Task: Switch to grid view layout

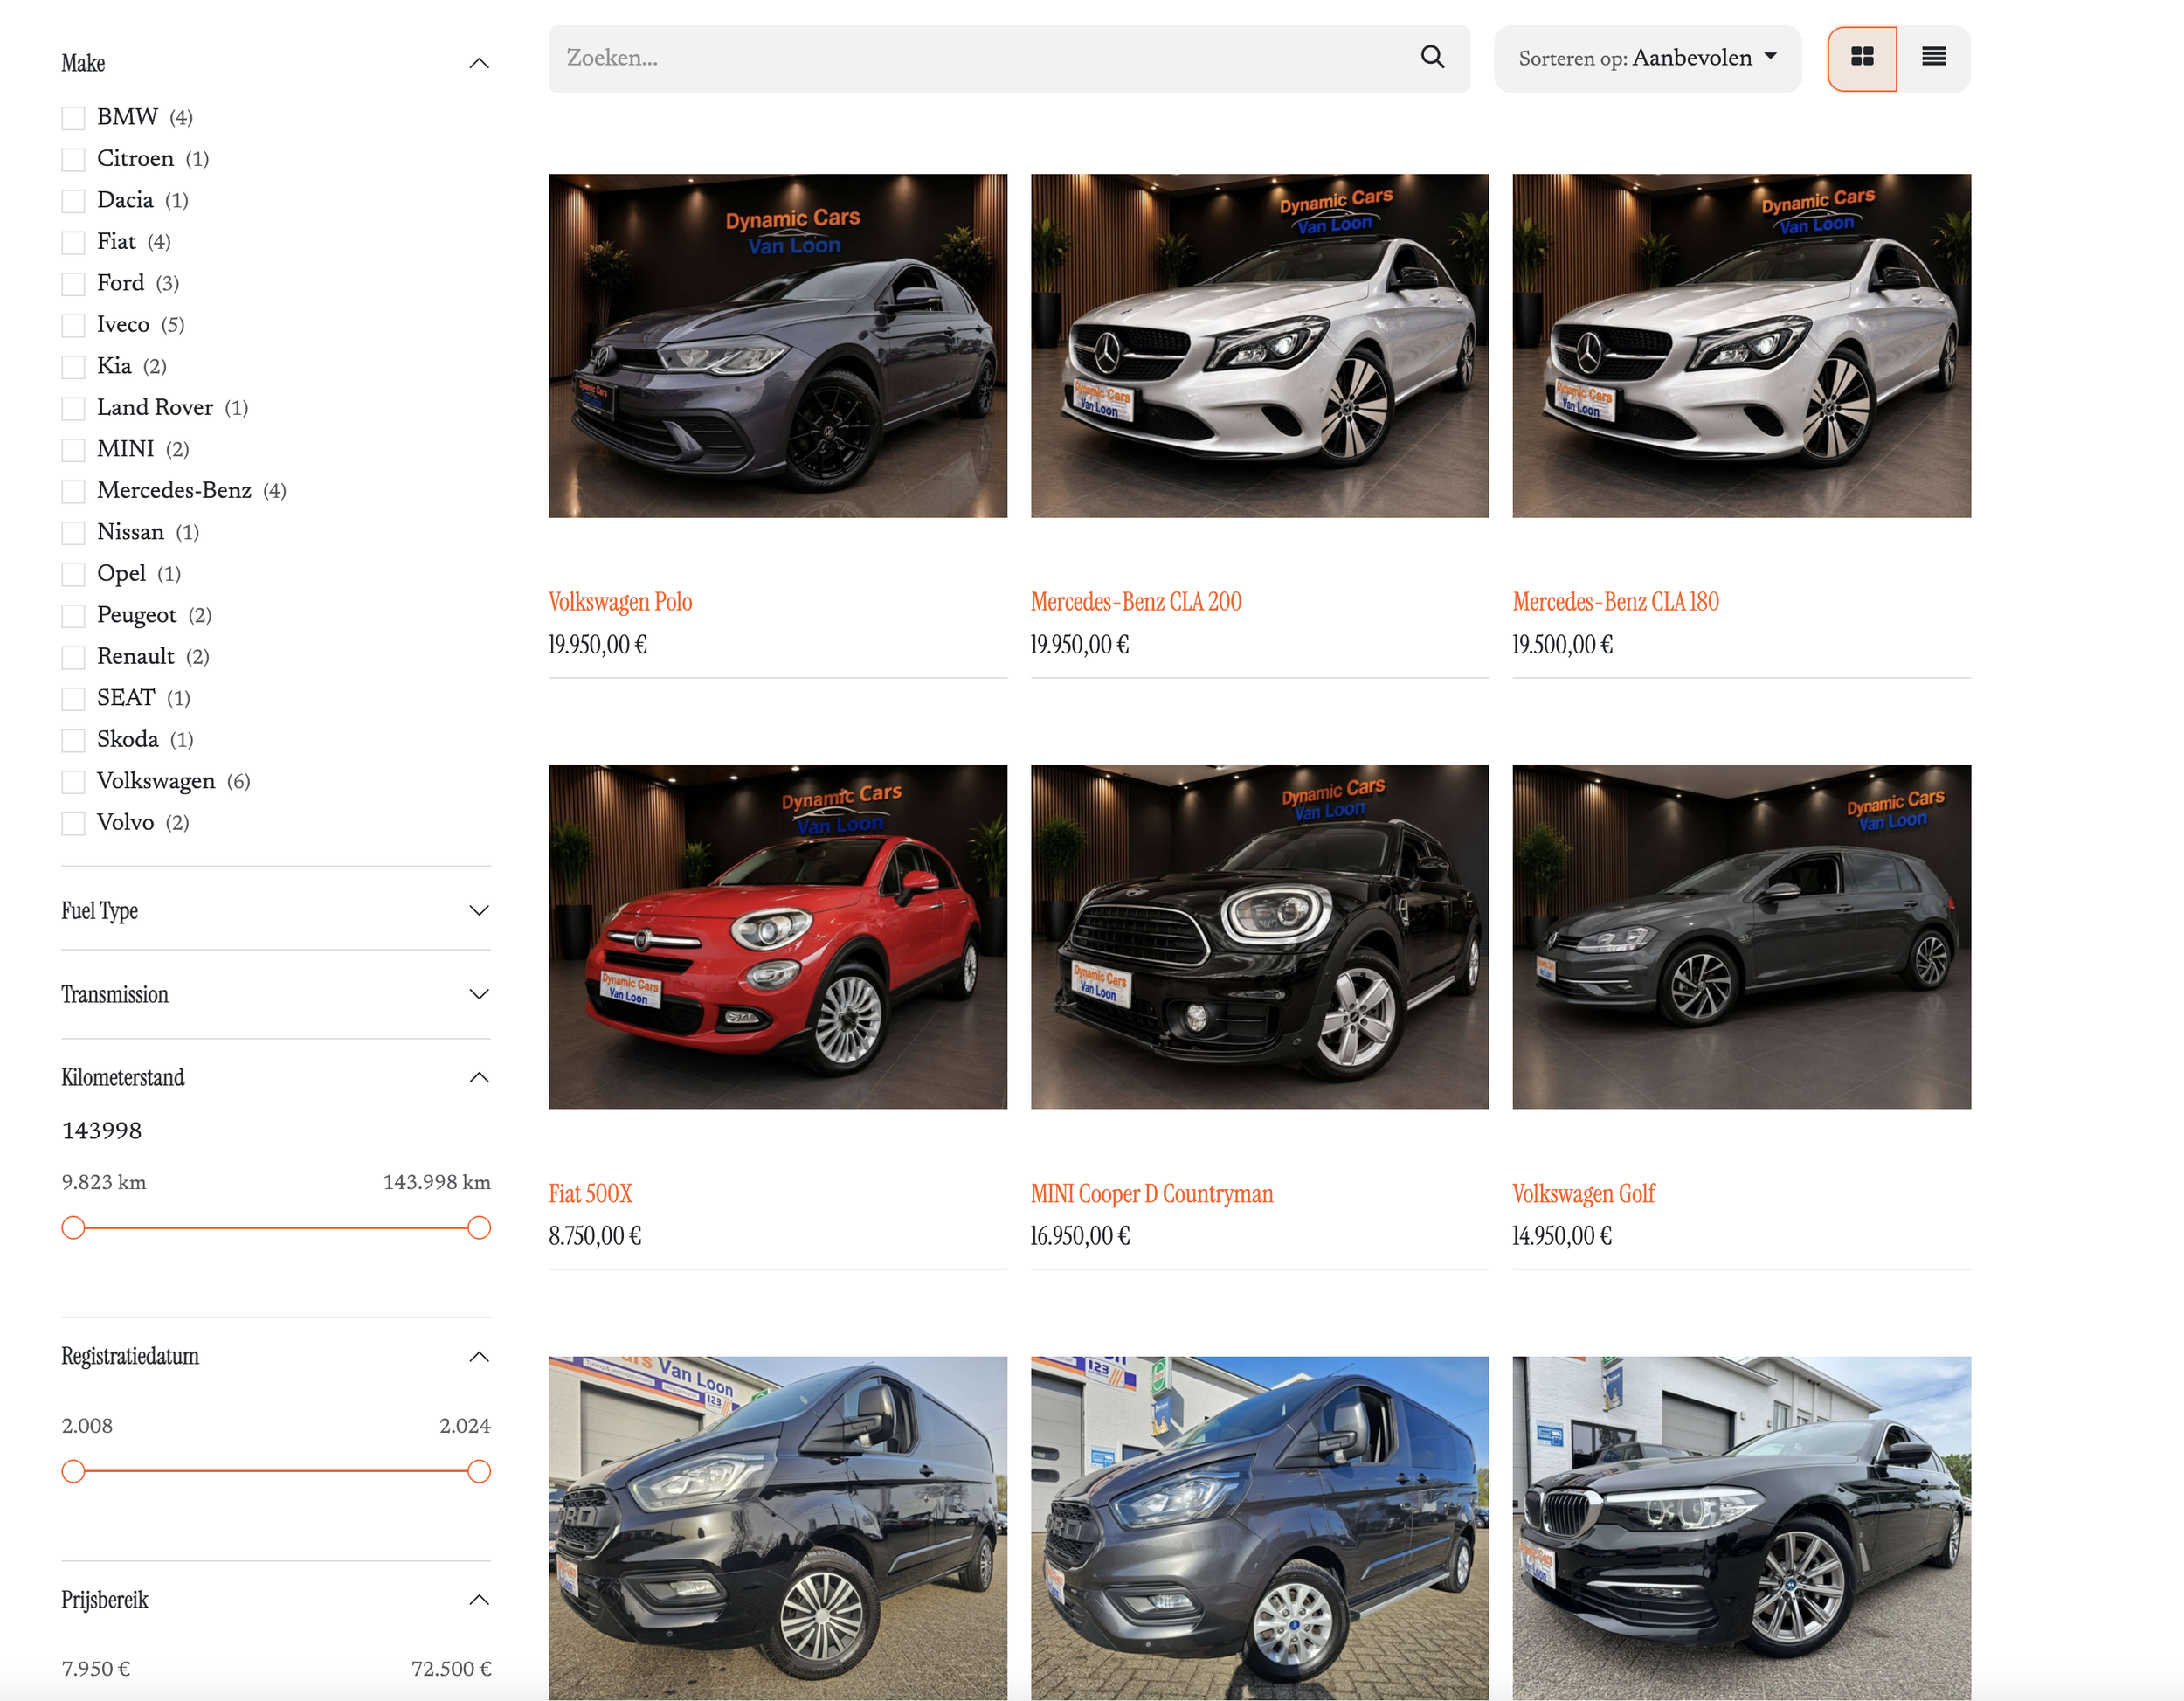Action: [1862, 58]
